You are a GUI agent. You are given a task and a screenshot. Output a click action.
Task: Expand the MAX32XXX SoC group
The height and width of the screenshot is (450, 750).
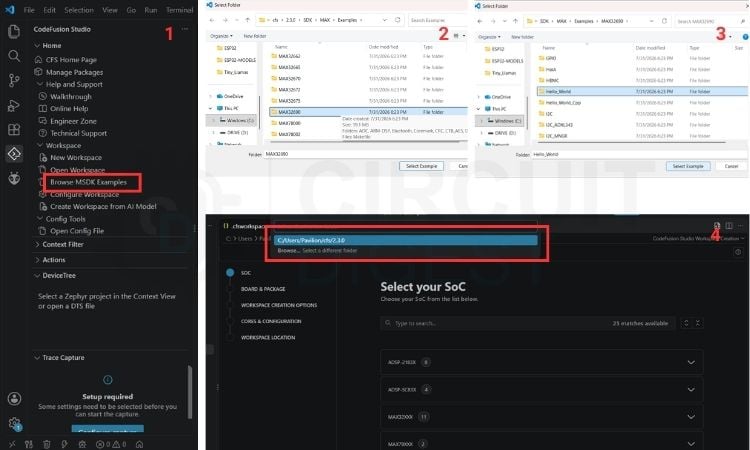(541, 417)
